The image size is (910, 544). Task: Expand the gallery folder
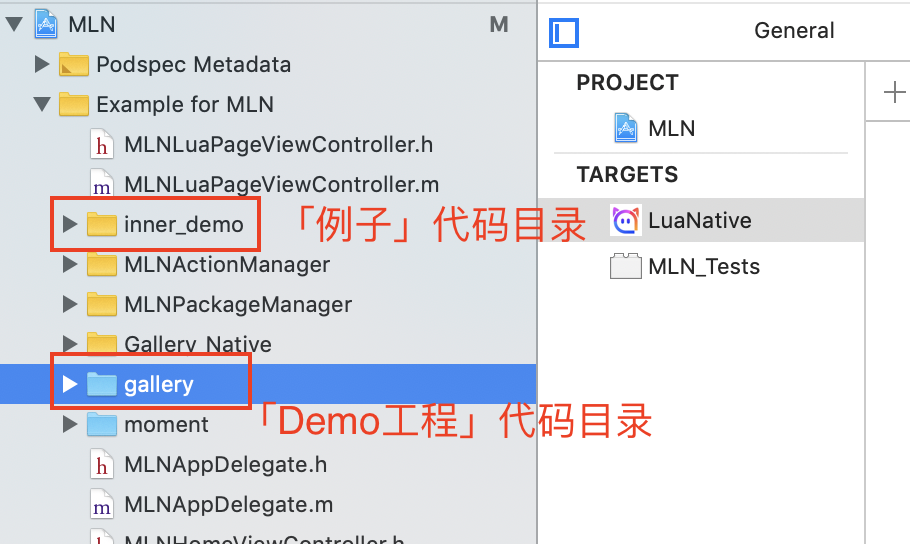(69, 385)
